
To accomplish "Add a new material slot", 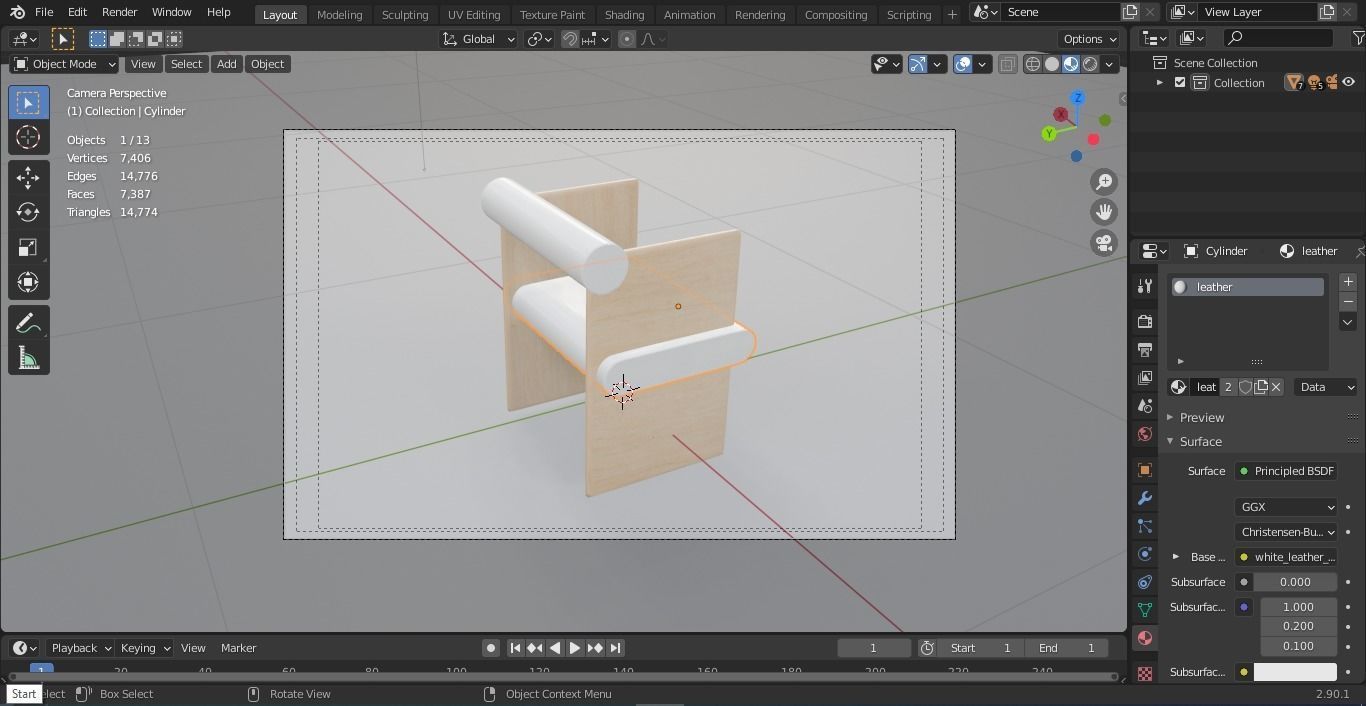I will pyautogui.click(x=1348, y=282).
